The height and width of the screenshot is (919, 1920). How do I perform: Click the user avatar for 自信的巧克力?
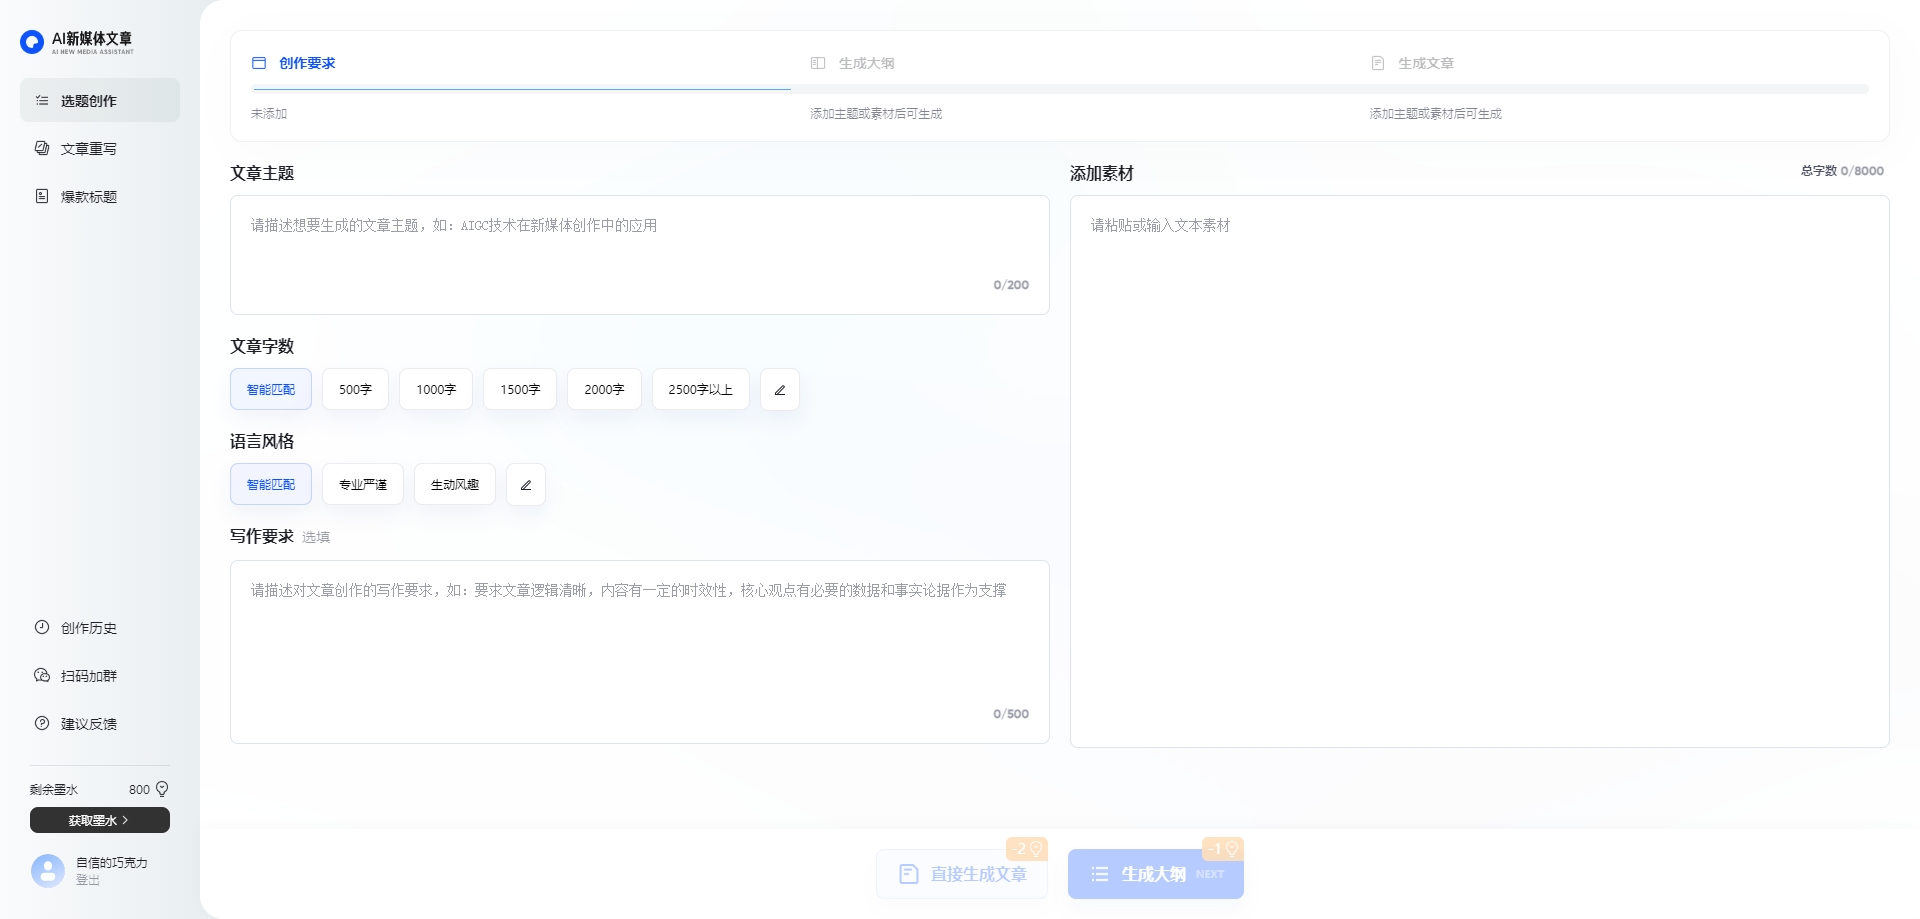click(x=47, y=870)
